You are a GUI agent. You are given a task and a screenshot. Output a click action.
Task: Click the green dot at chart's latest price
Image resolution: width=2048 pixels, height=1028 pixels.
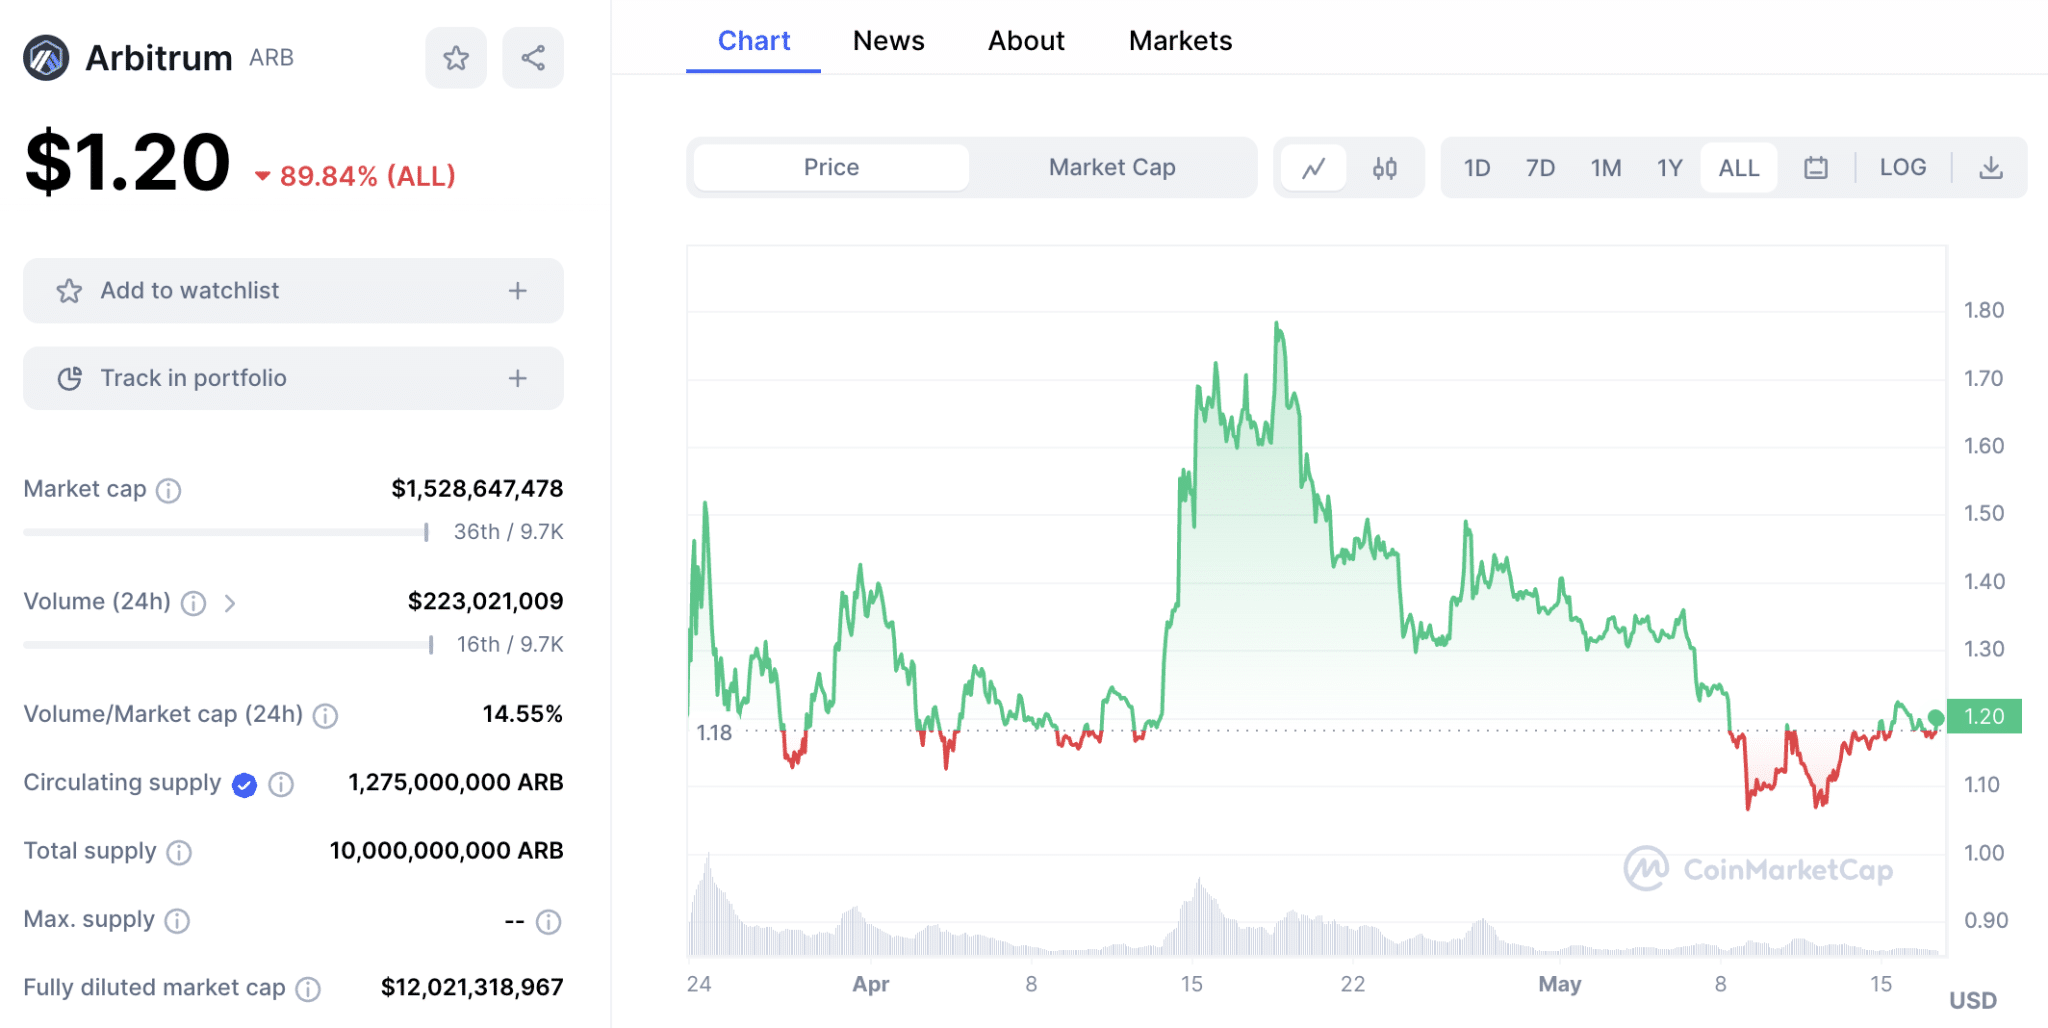pos(1936,718)
